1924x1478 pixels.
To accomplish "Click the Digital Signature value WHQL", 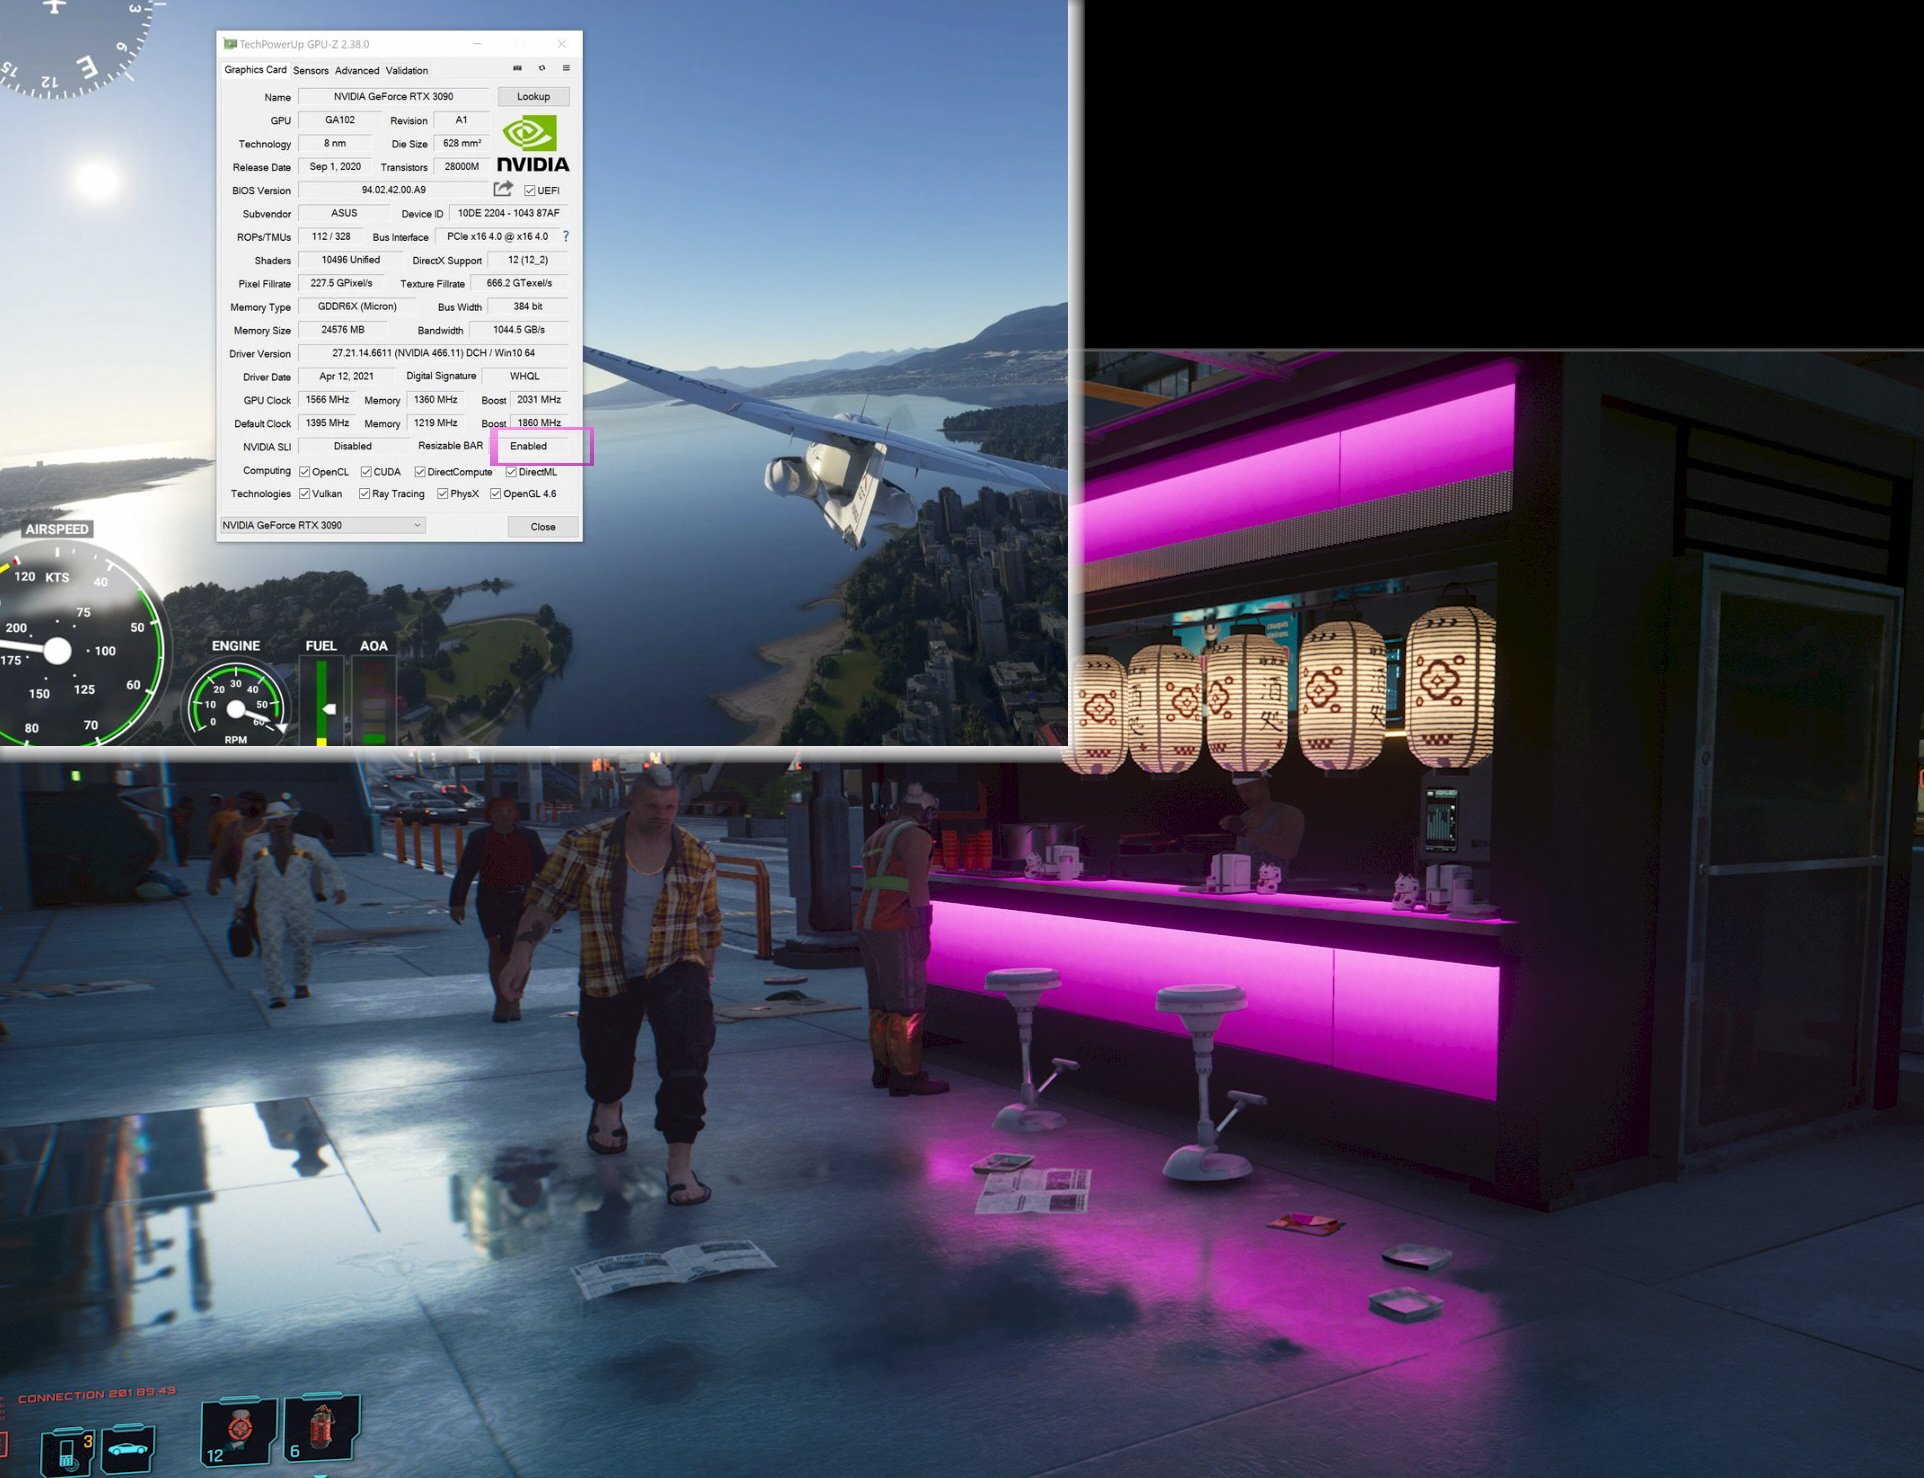I will 525,377.
